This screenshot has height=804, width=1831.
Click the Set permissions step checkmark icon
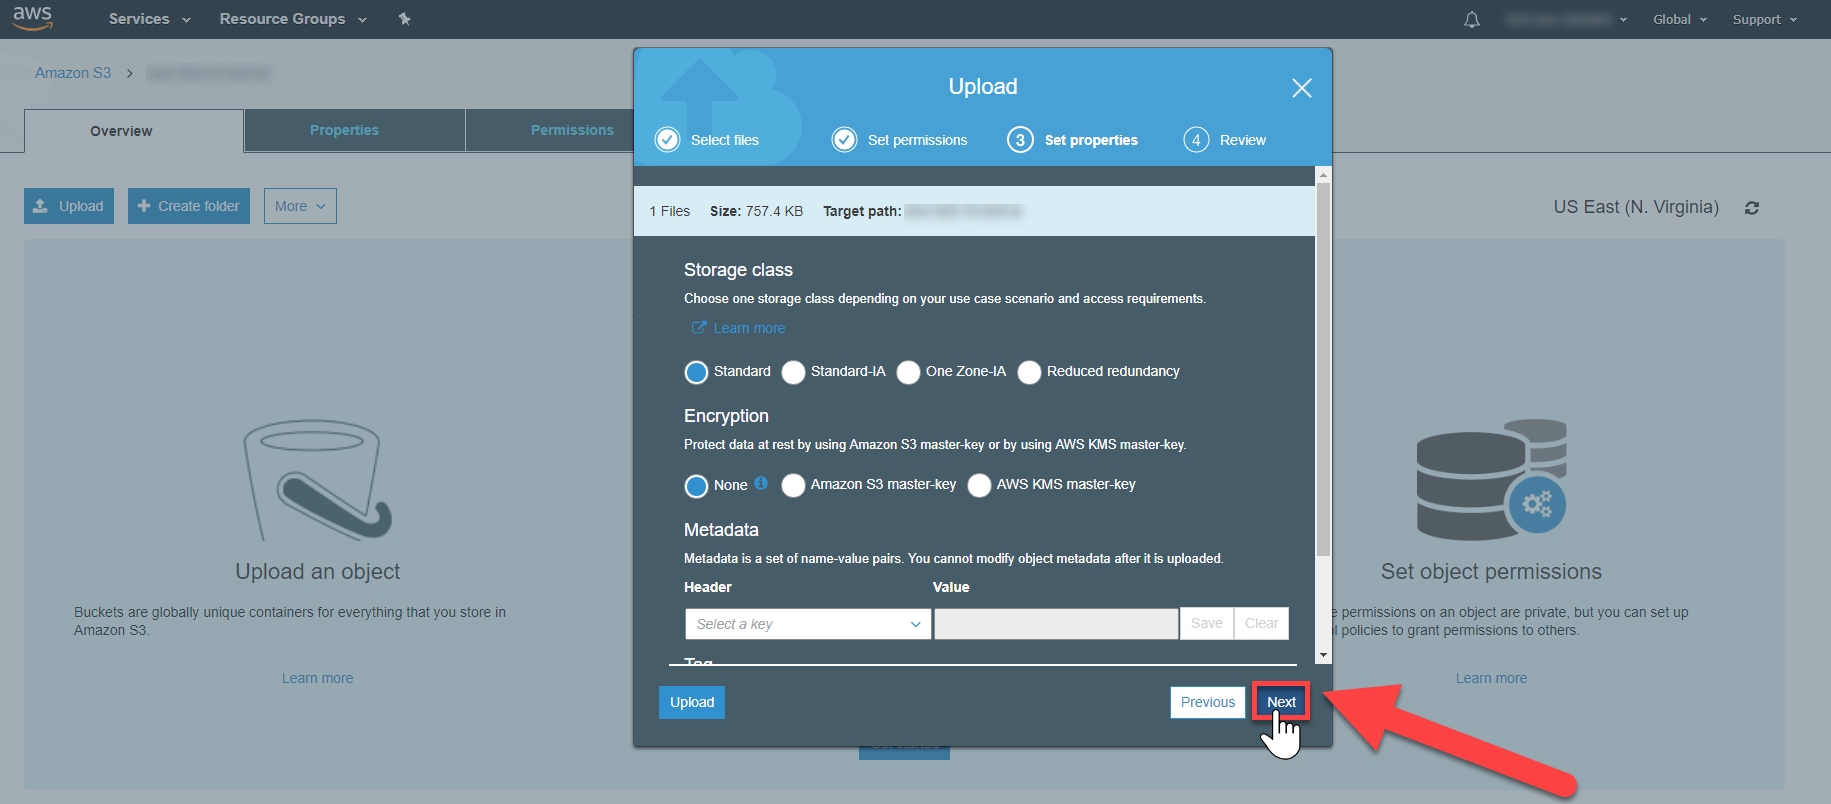tap(844, 140)
